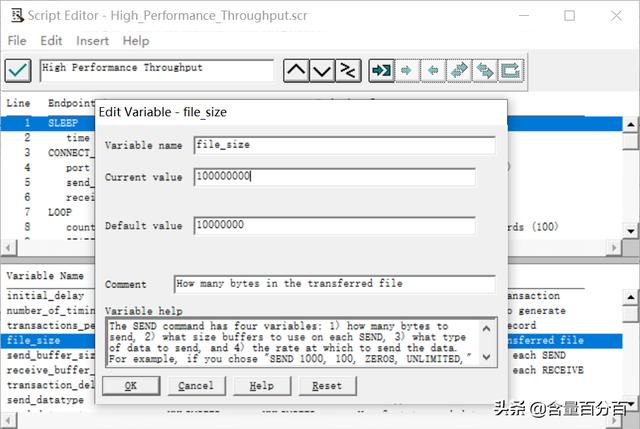Image resolution: width=640 pixels, height=429 pixels.
Task: Click the Script Editor title bar icon
Action: click(x=16, y=16)
